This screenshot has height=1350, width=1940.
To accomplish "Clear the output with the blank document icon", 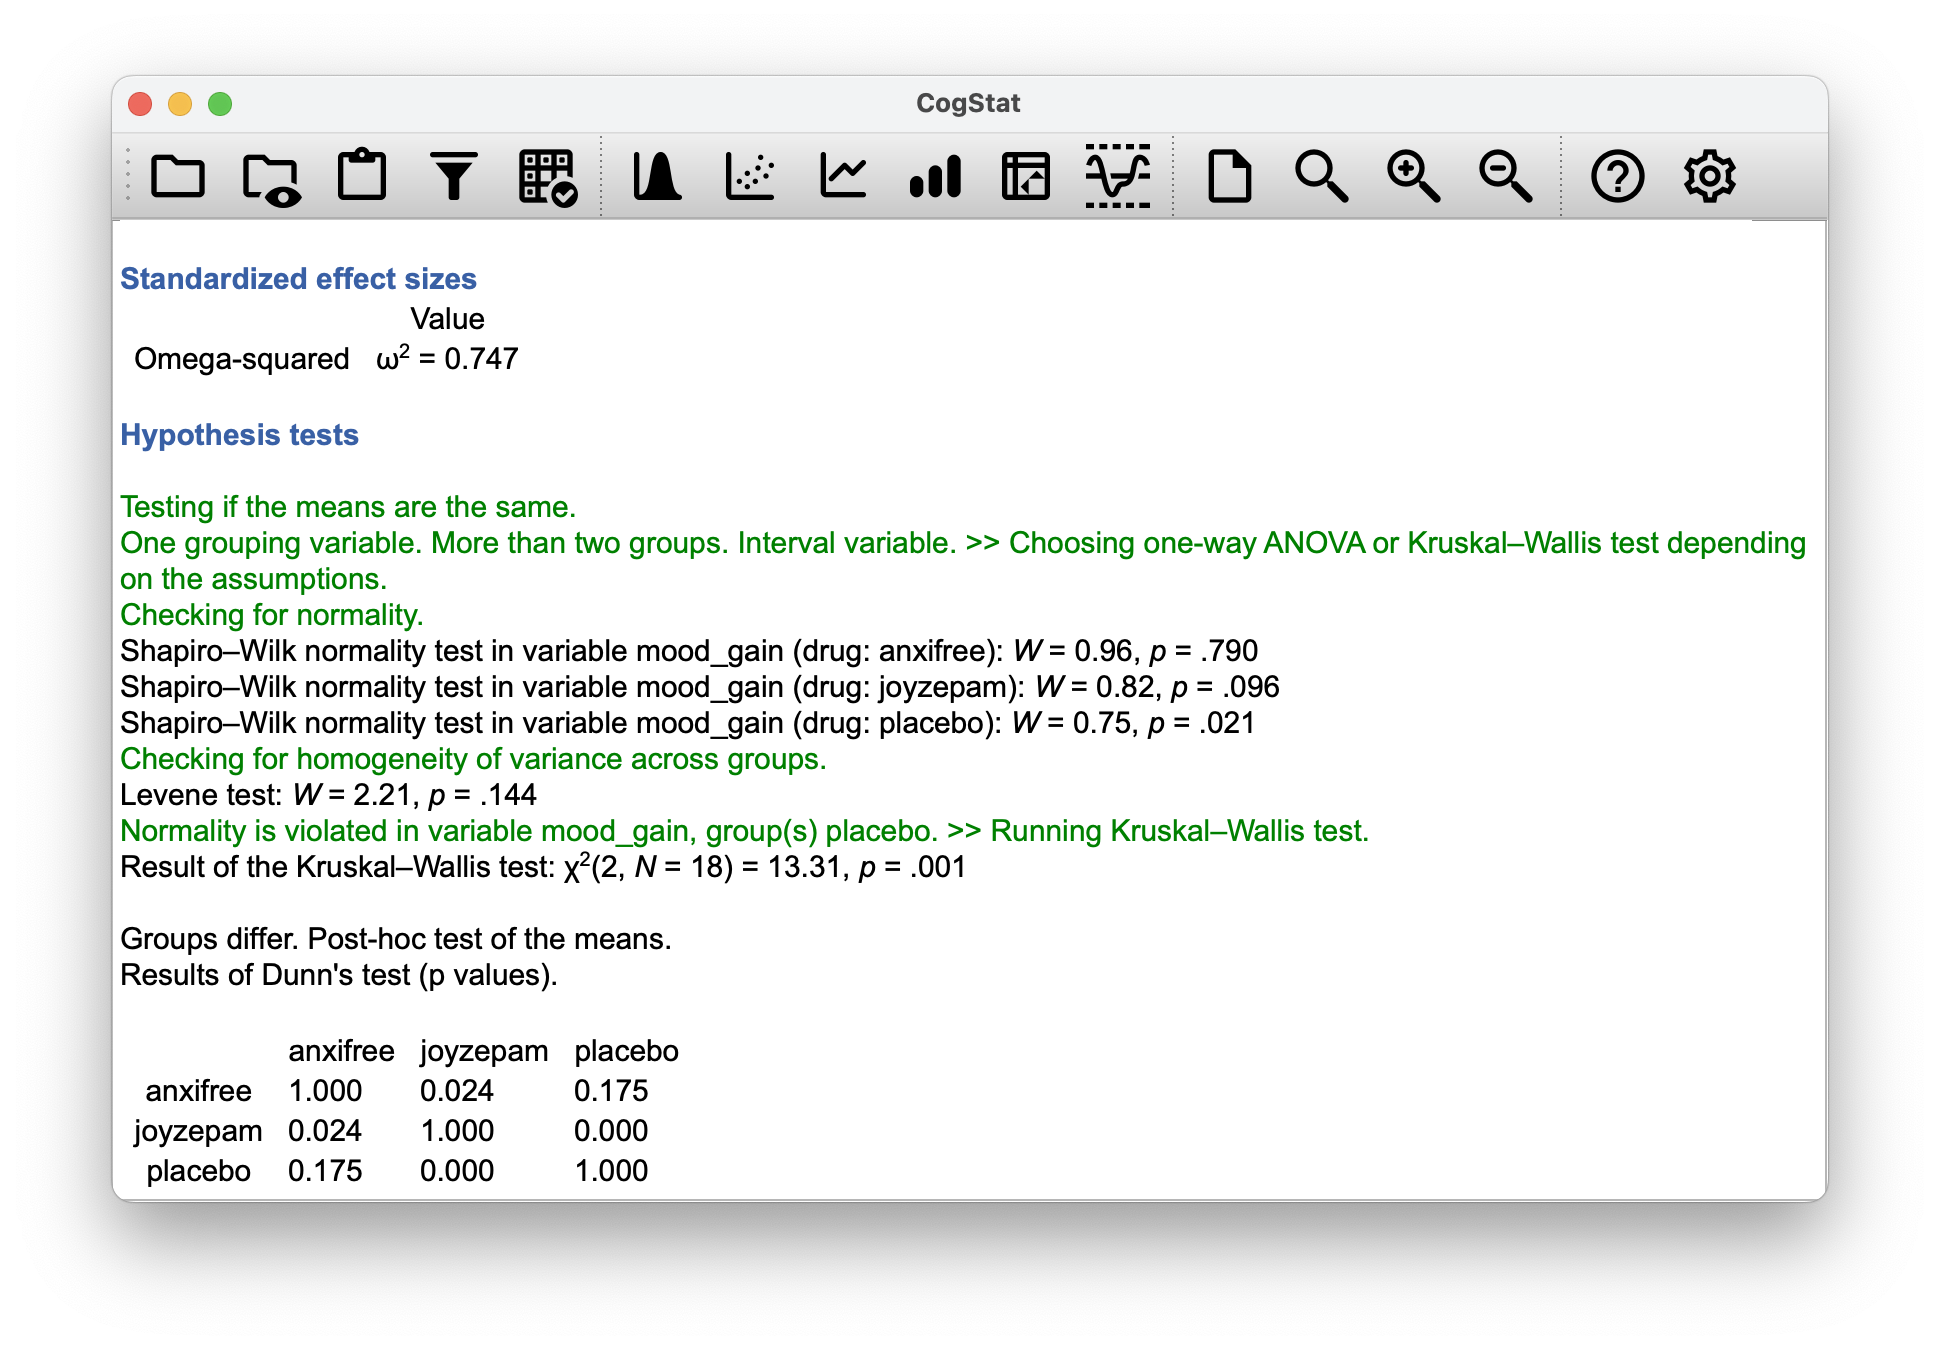I will point(1231,177).
